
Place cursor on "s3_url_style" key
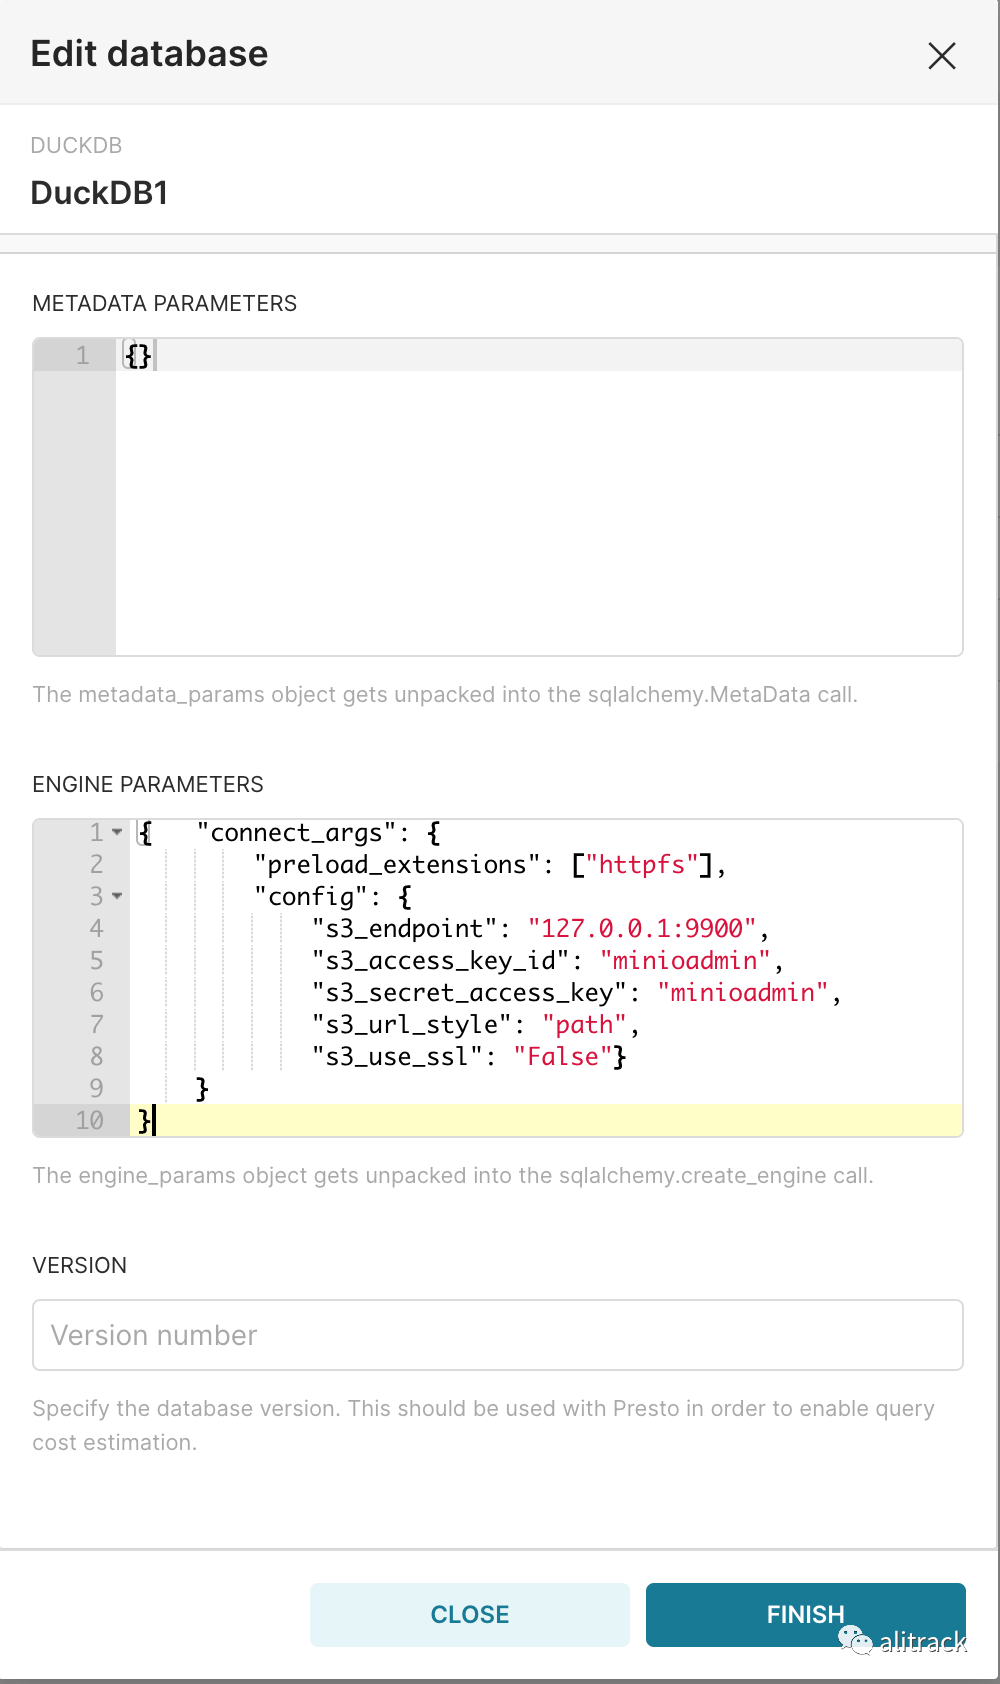click(411, 1024)
